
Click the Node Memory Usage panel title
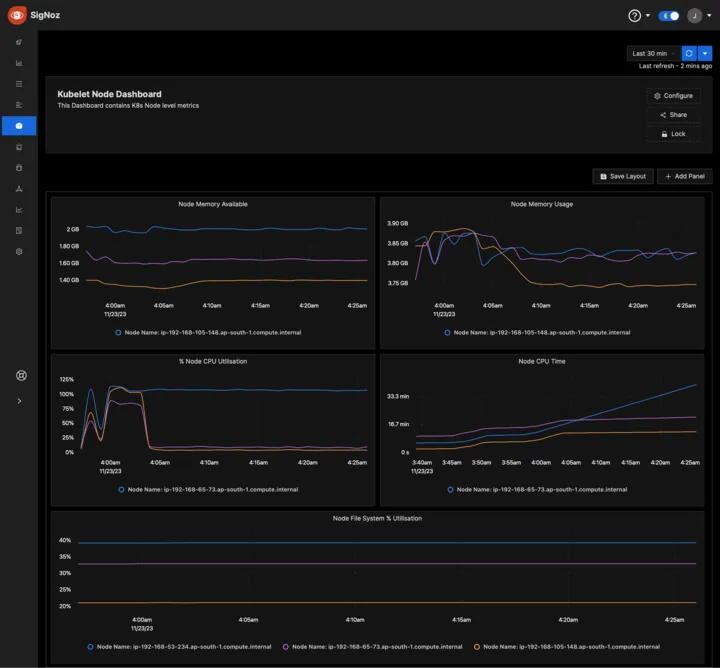coord(542,204)
